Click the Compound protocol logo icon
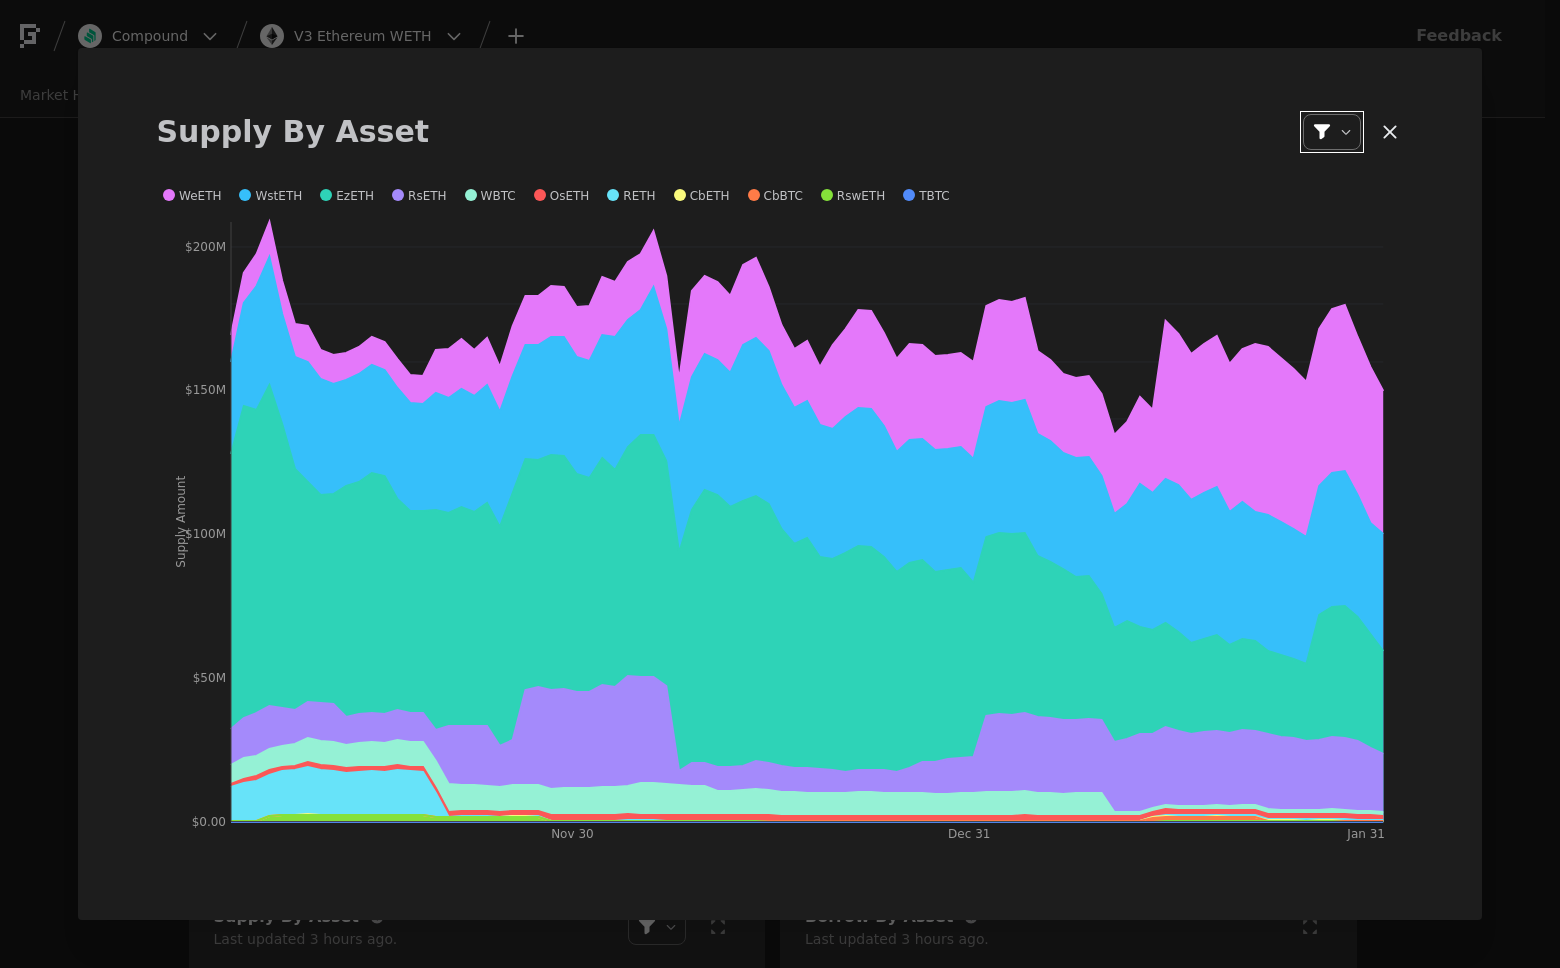 (90, 36)
